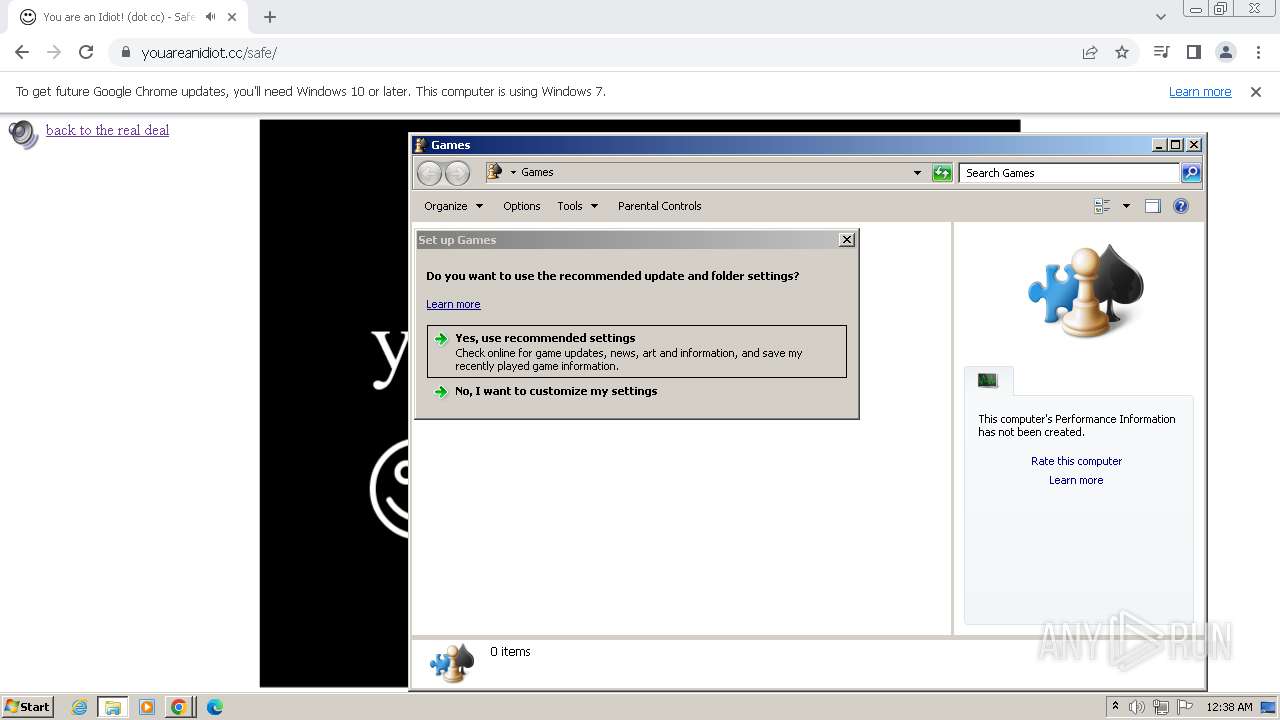The width and height of the screenshot is (1280, 720).
Task: Open Microsoft Edge from taskbar
Action: coord(214,707)
